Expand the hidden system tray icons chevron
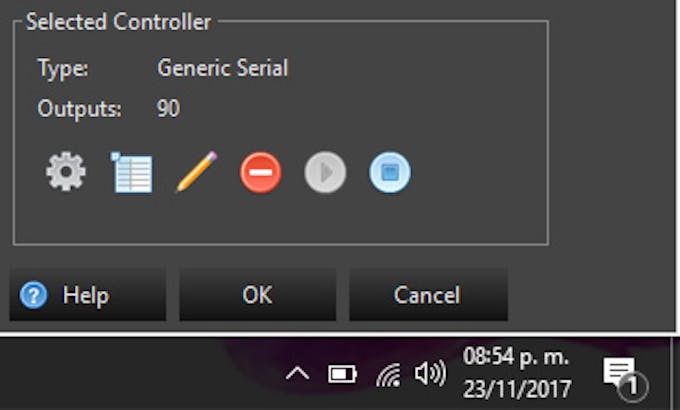 coord(297,374)
